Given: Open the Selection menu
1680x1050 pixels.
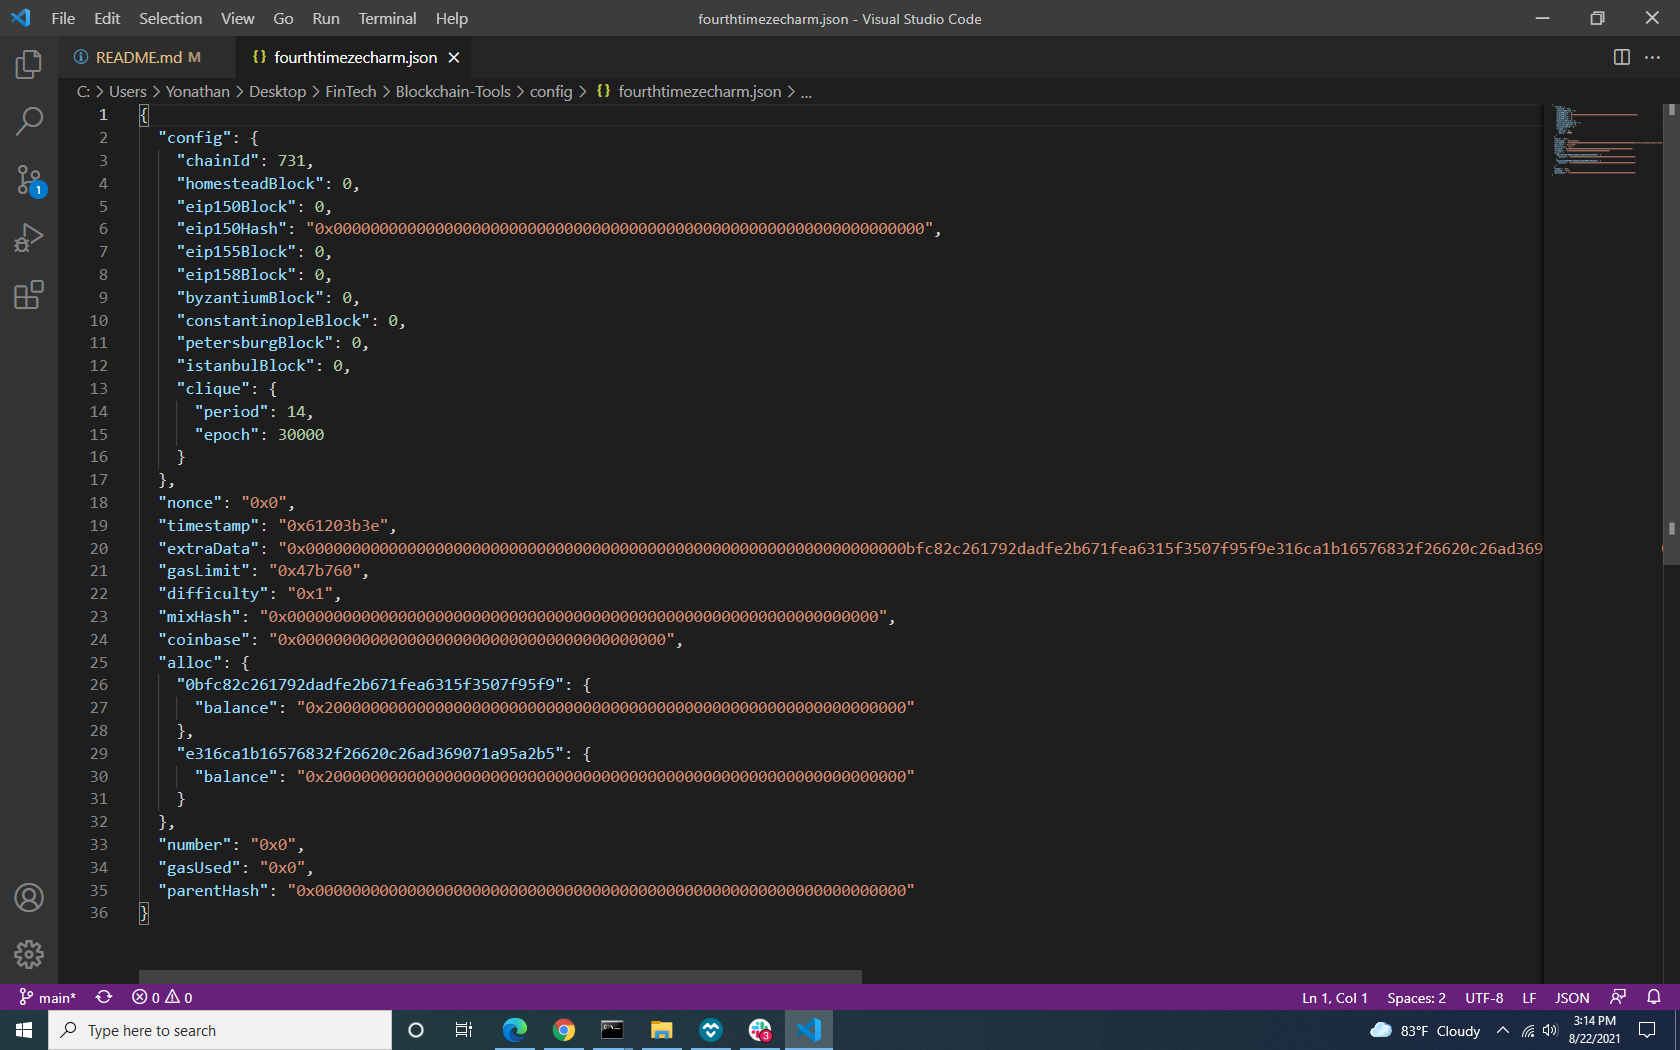Looking at the screenshot, I should 170,18.
